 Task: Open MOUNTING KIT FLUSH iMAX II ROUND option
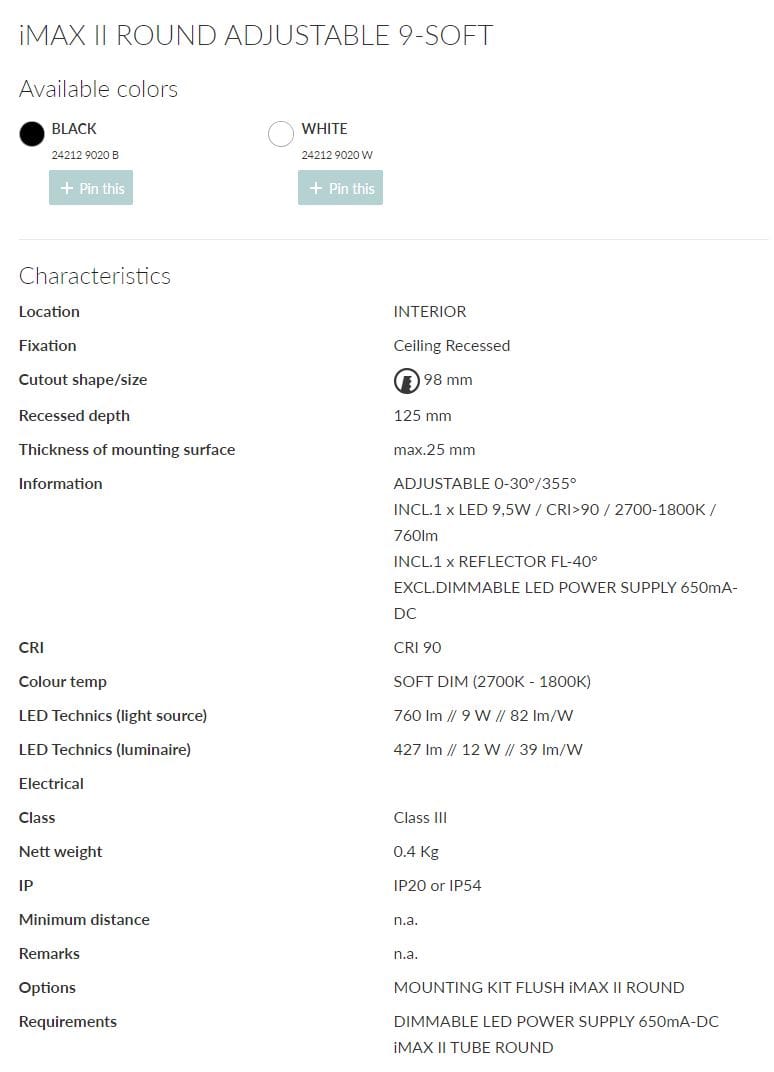[x=539, y=987]
